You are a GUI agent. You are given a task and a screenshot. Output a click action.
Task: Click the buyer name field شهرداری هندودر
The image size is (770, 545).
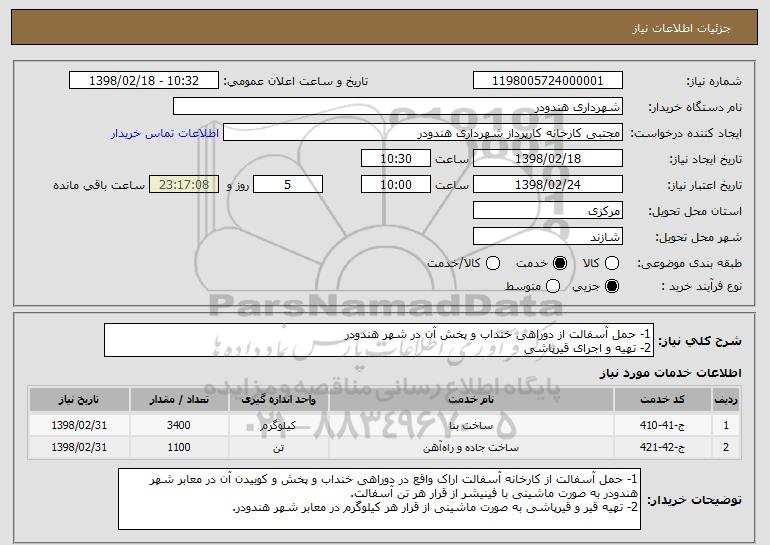point(398,107)
